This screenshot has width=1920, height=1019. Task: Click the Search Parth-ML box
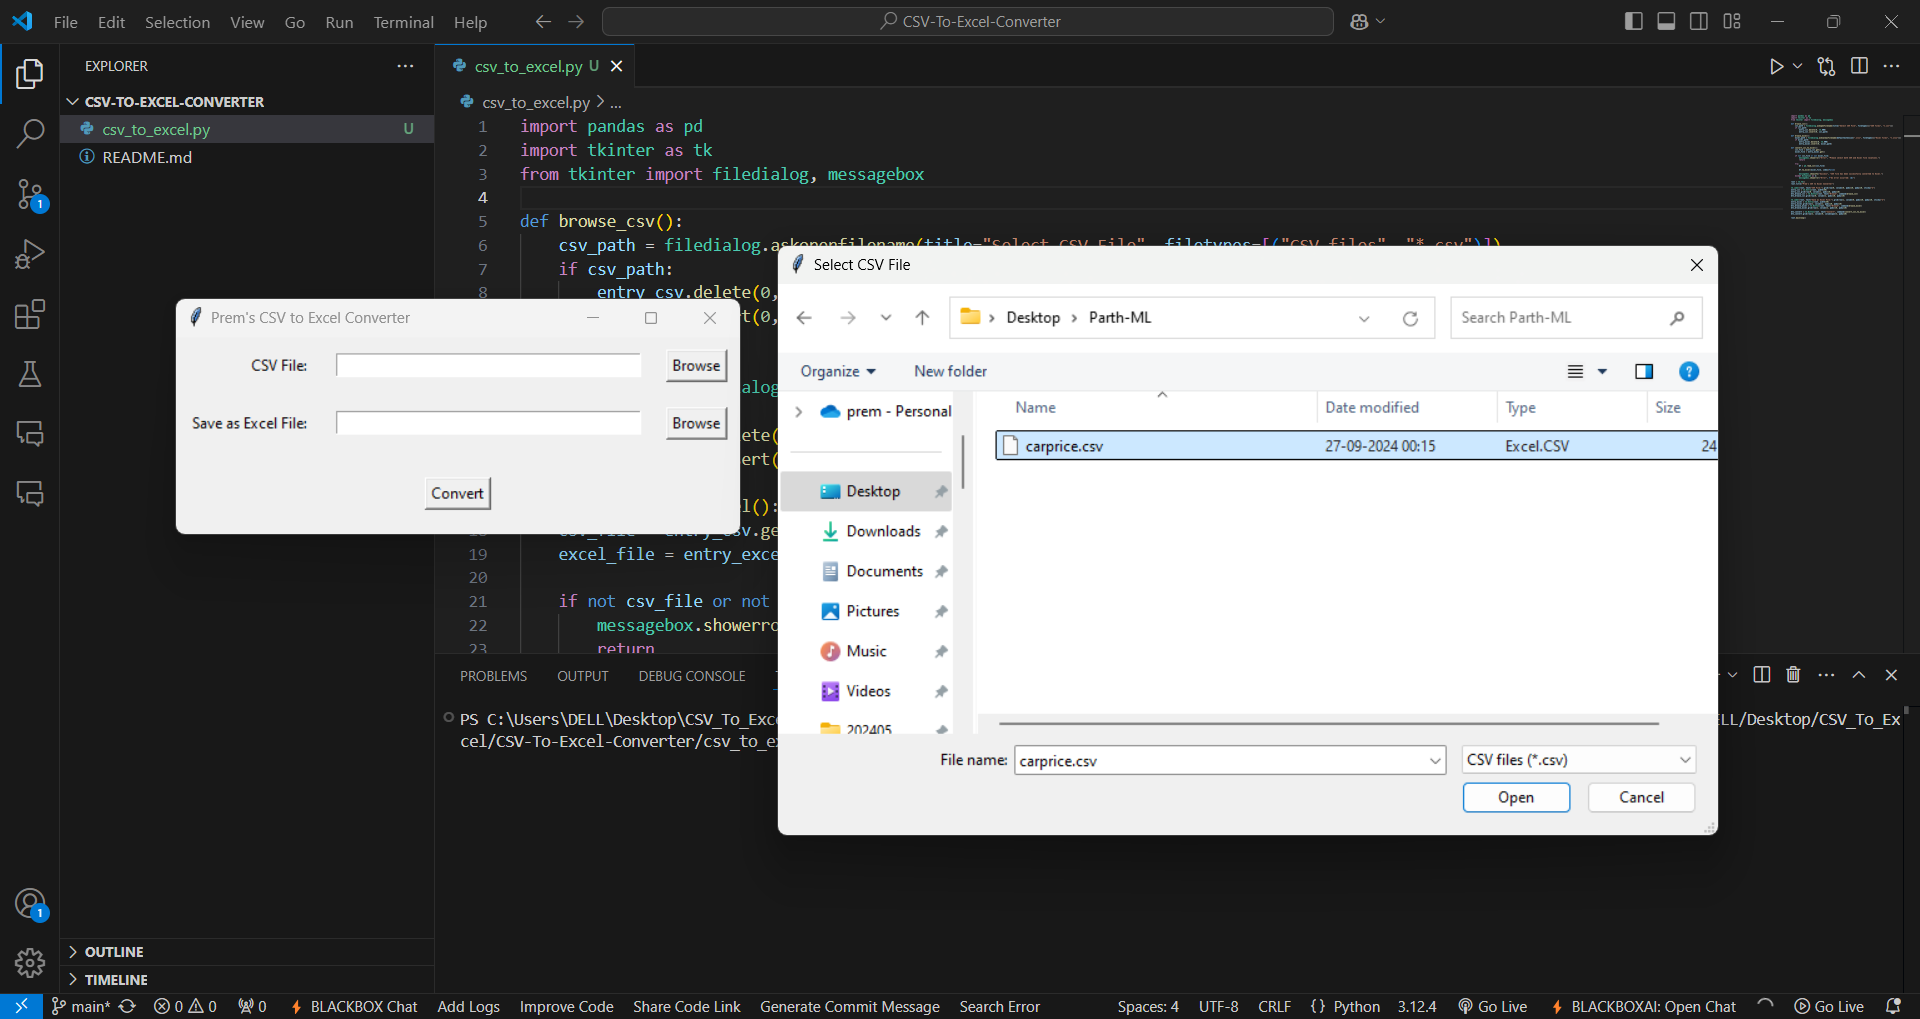[x=1576, y=318]
